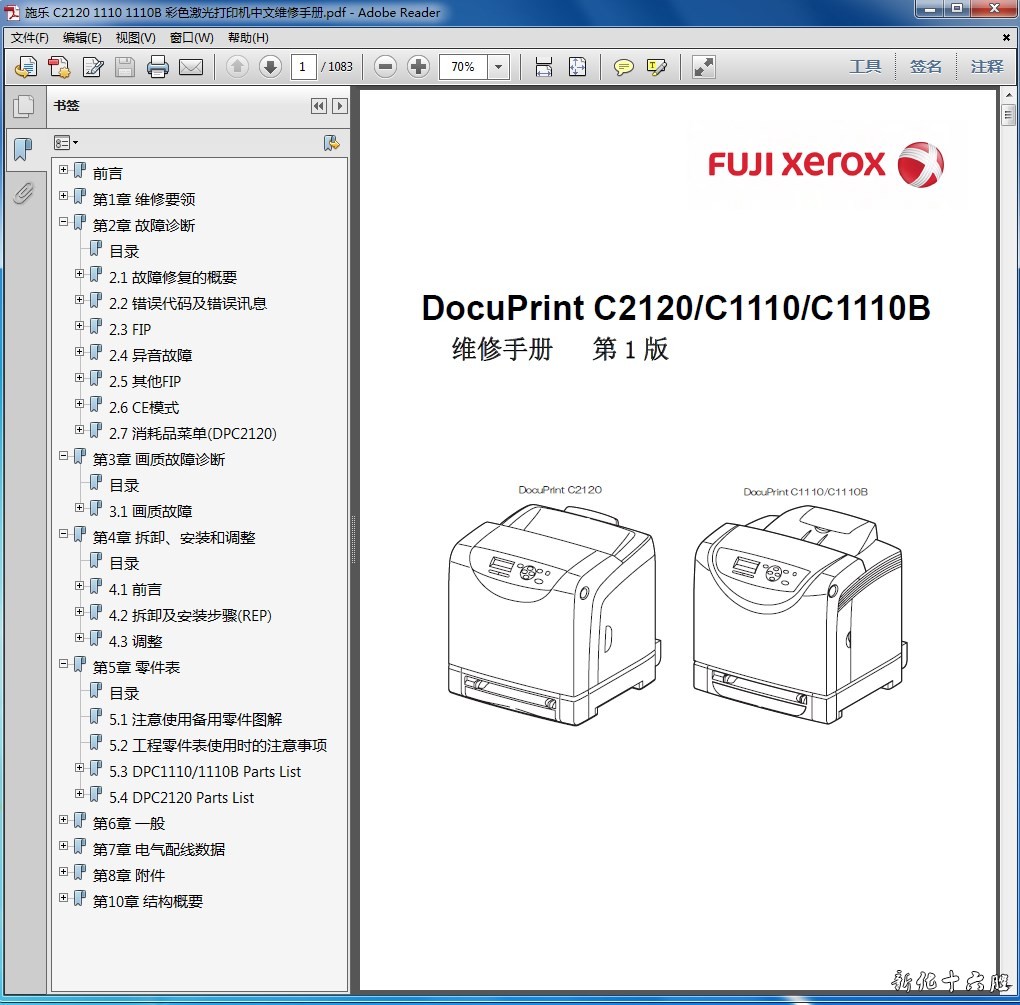Go to next page using down arrow
This screenshot has width=1020, height=1005.
(x=270, y=67)
